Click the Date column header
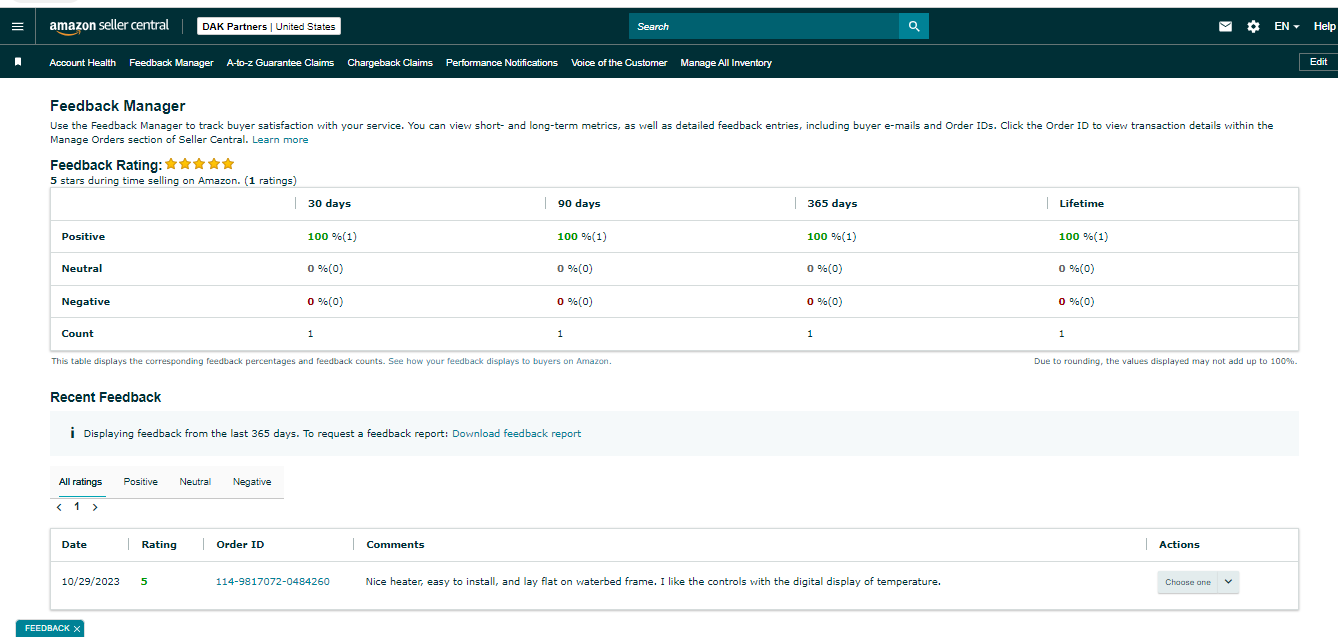This screenshot has width=1338, height=637. (x=74, y=545)
